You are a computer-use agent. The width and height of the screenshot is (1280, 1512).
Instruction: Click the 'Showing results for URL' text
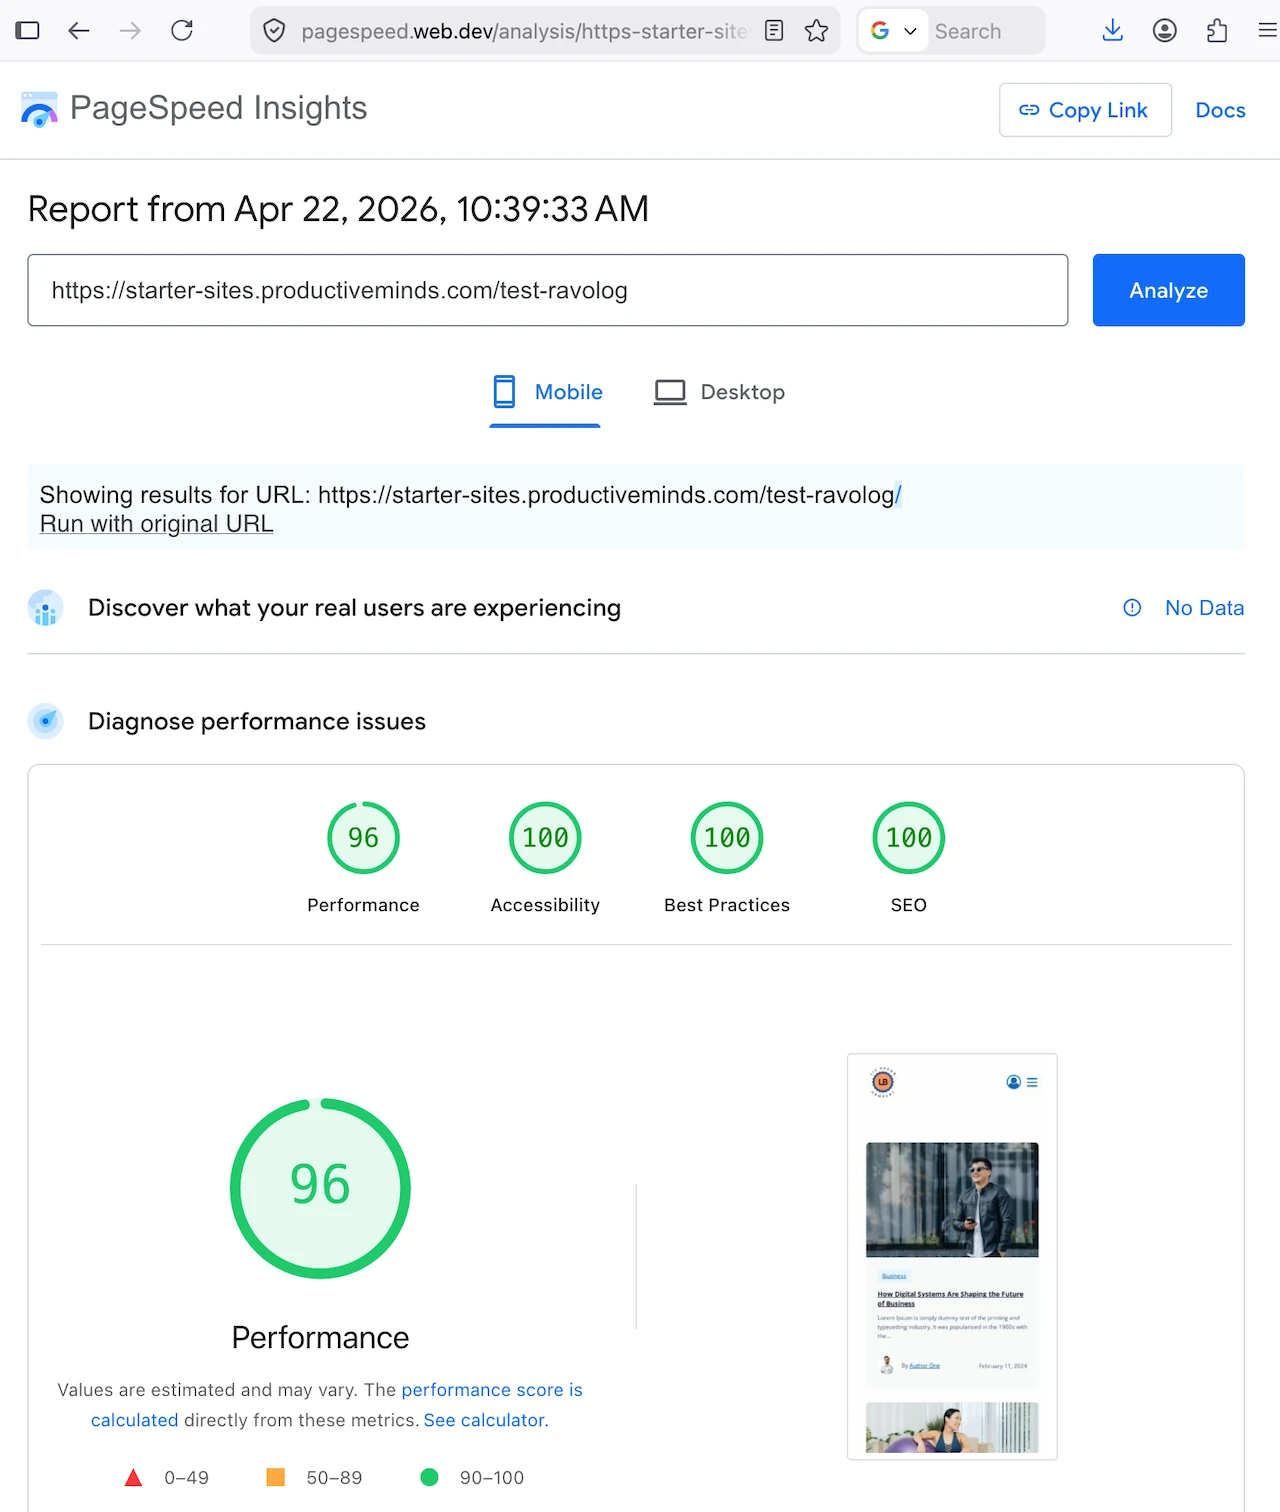point(471,495)
